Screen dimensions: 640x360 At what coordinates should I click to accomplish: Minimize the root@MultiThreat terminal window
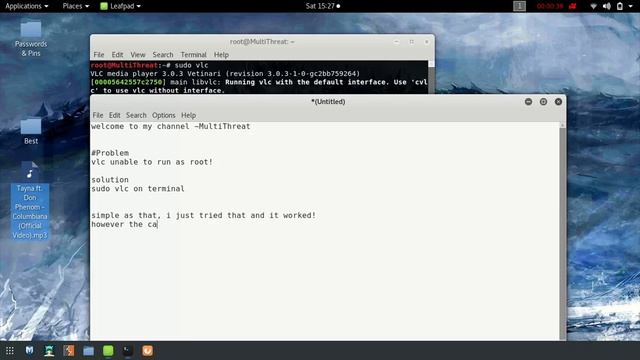(x=396, y=42)
